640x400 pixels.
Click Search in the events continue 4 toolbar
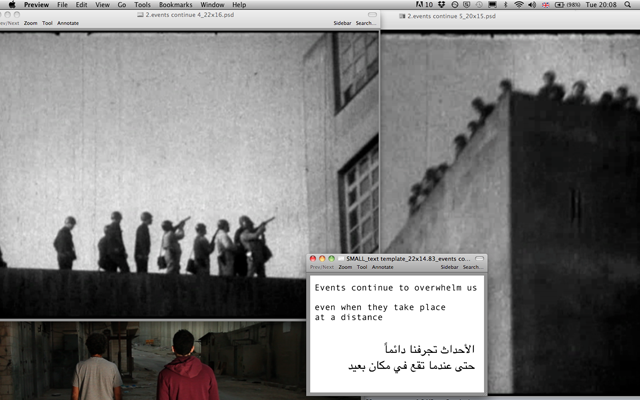click(x=366, y=22)
